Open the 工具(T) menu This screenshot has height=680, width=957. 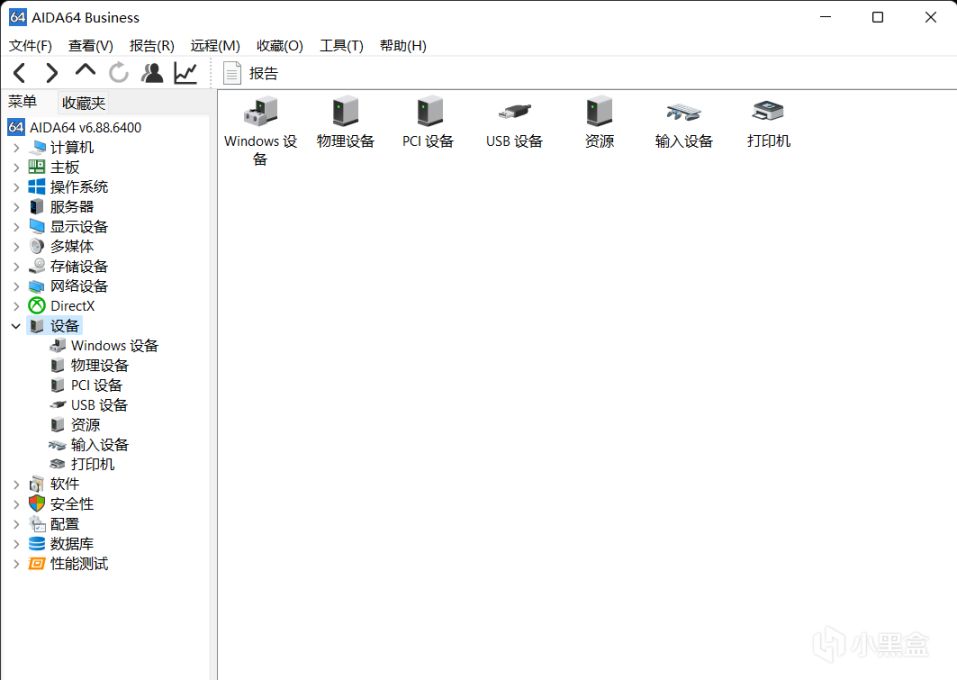[x=341, y=46]
